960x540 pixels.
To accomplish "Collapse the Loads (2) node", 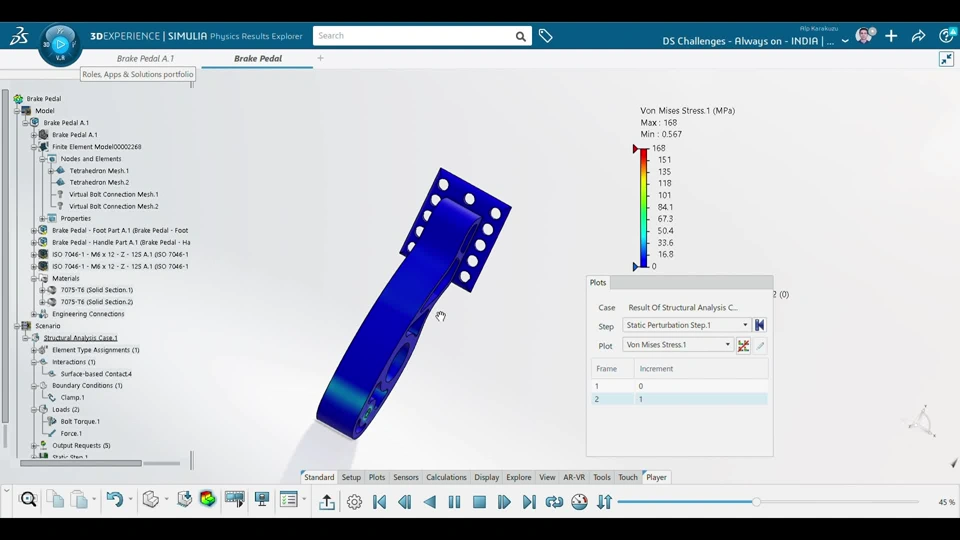I will click(x=34, y=410).
